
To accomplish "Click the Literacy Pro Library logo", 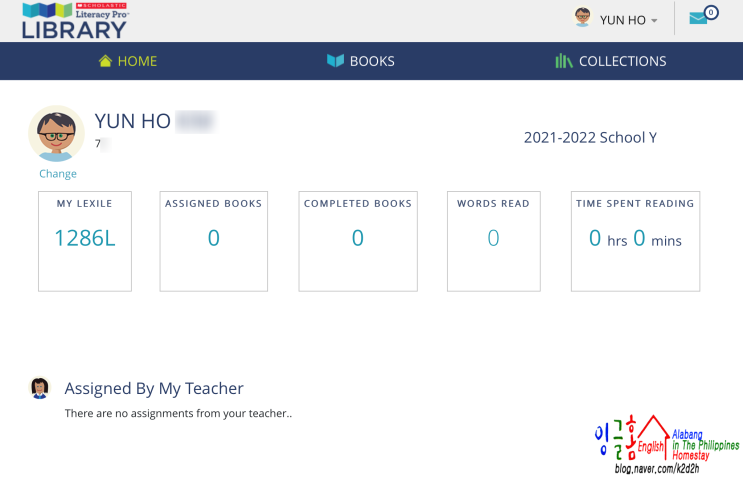I will point(75,20).
